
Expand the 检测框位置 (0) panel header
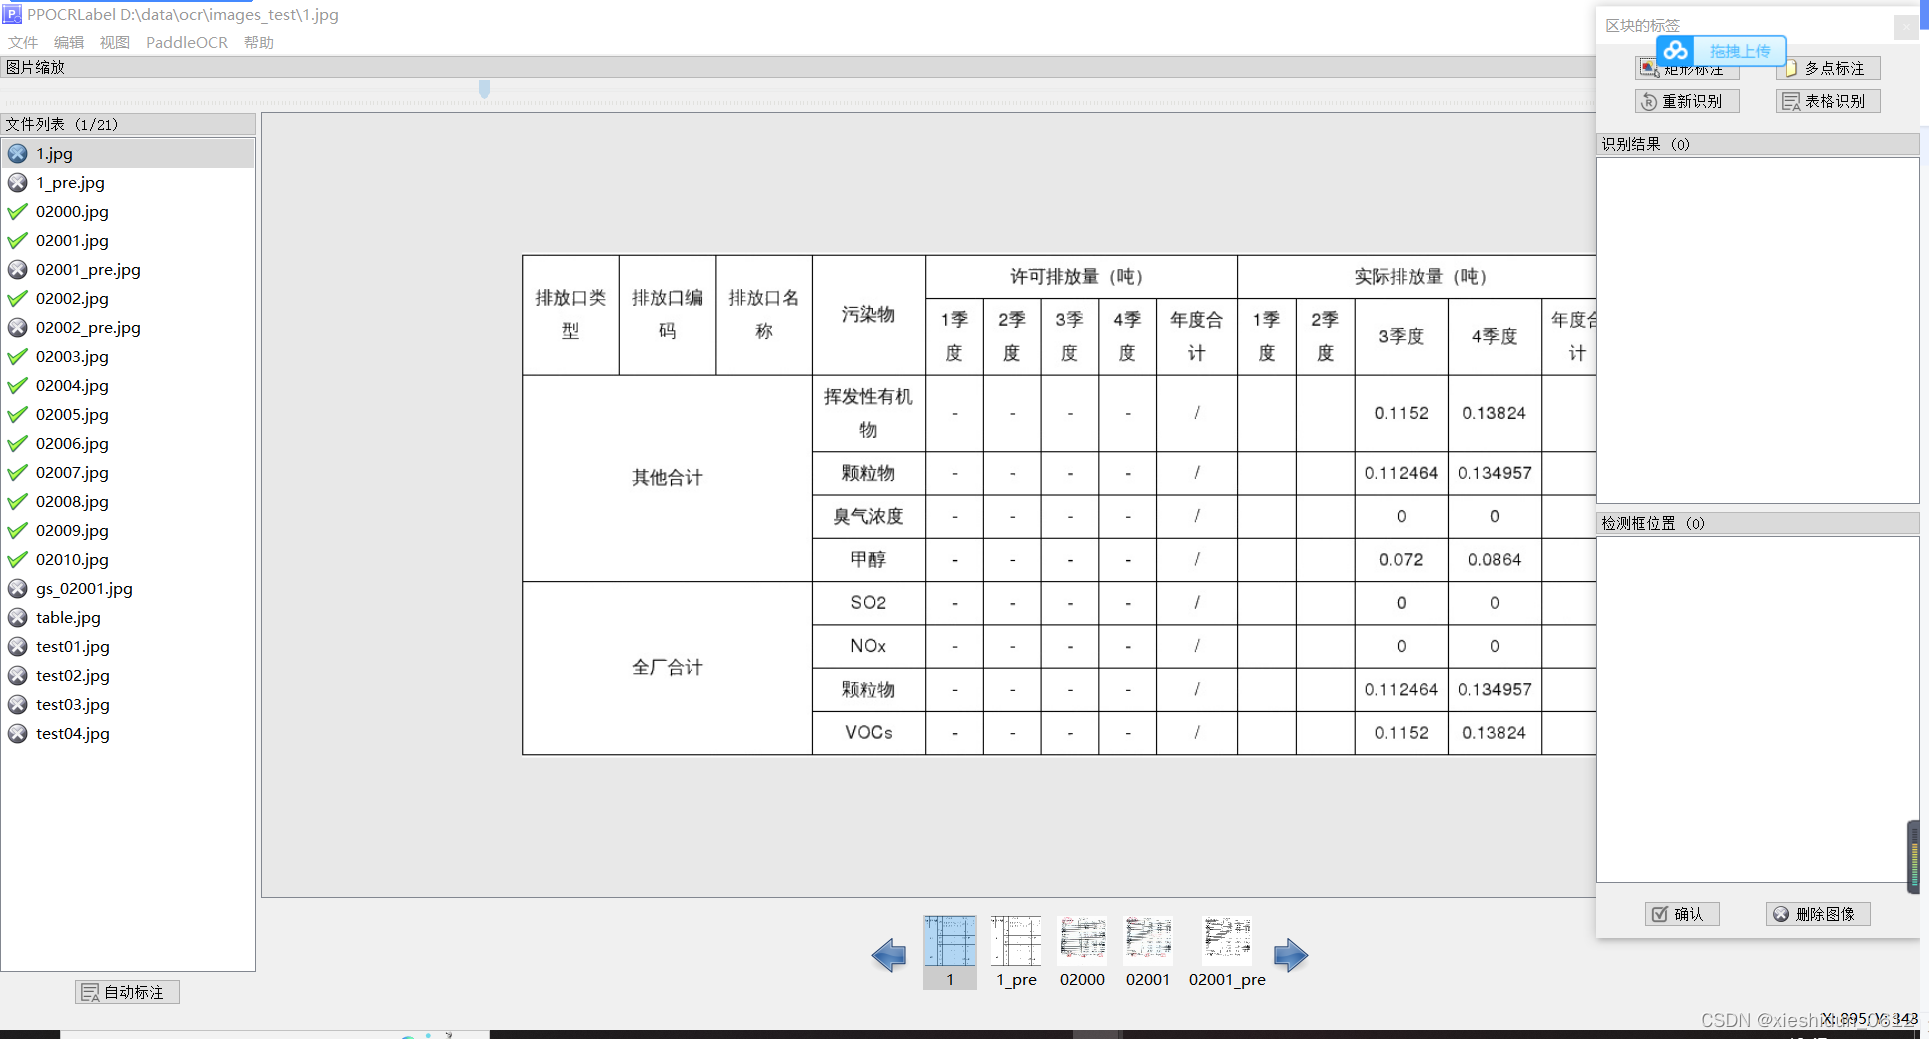[1652, 523]
